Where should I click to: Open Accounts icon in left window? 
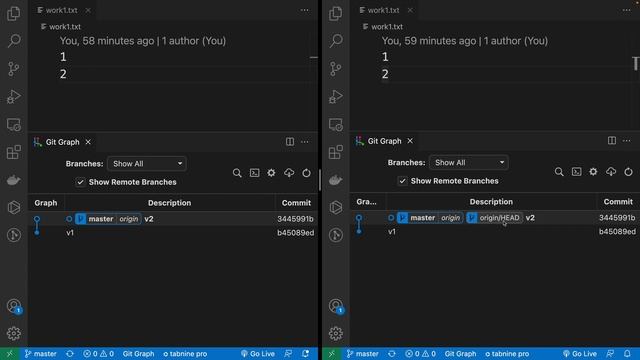tap(14, 306)
